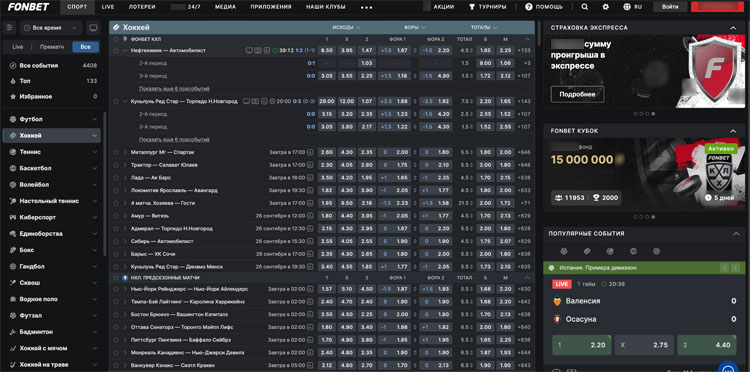750x372 pixels.
Task: Click the Подробнее button
Action: [x=577, y=94]
